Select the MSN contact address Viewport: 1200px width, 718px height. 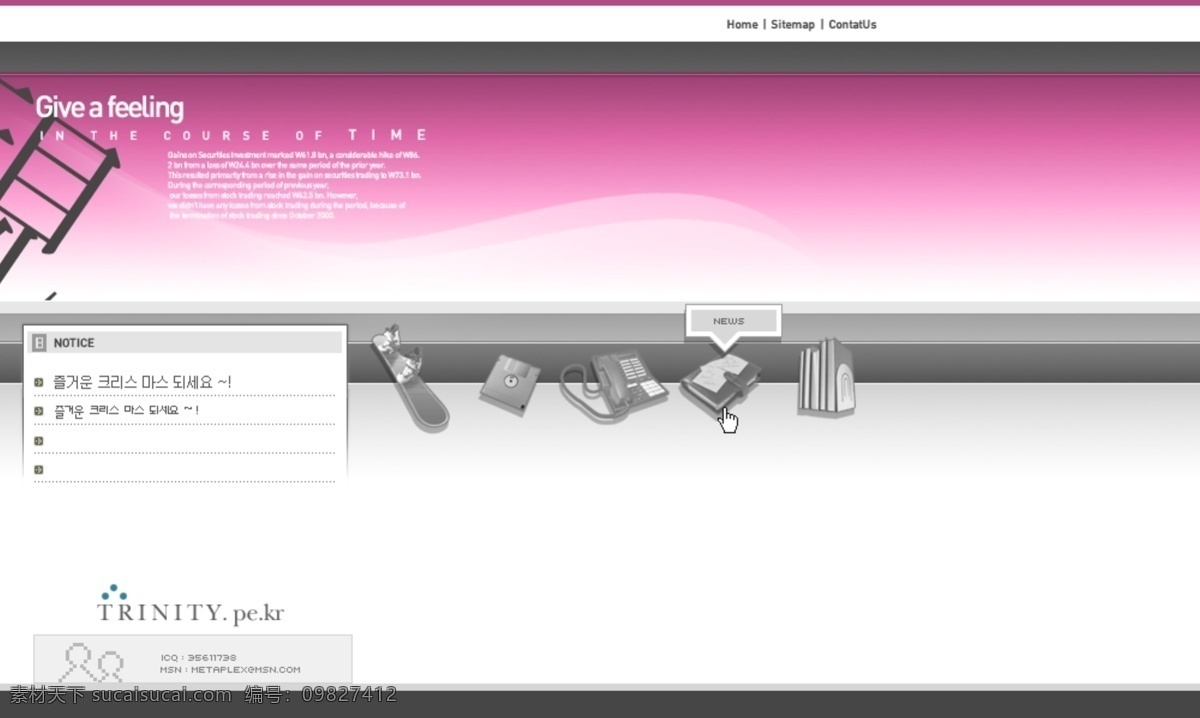(230, 670)
